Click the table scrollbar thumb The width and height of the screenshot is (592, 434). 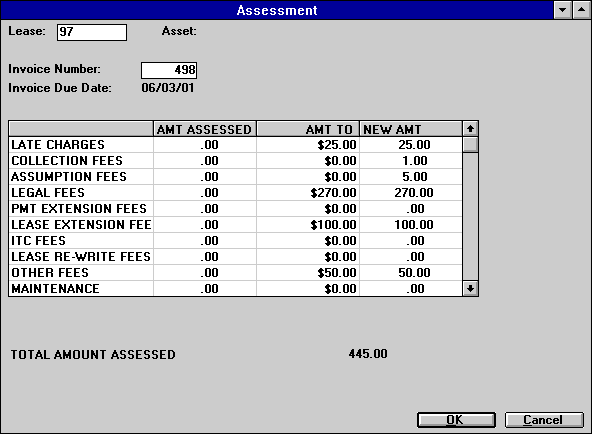[470, 145]
